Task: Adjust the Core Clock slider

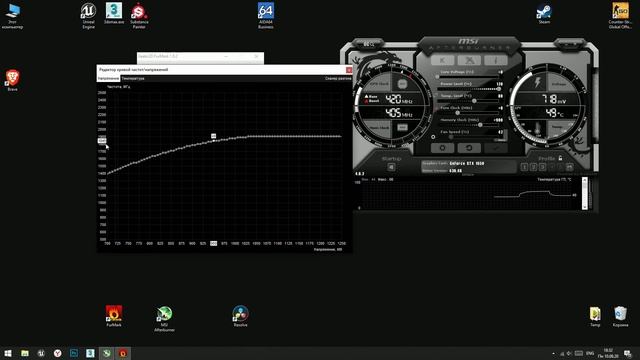Action: (469, 113)
